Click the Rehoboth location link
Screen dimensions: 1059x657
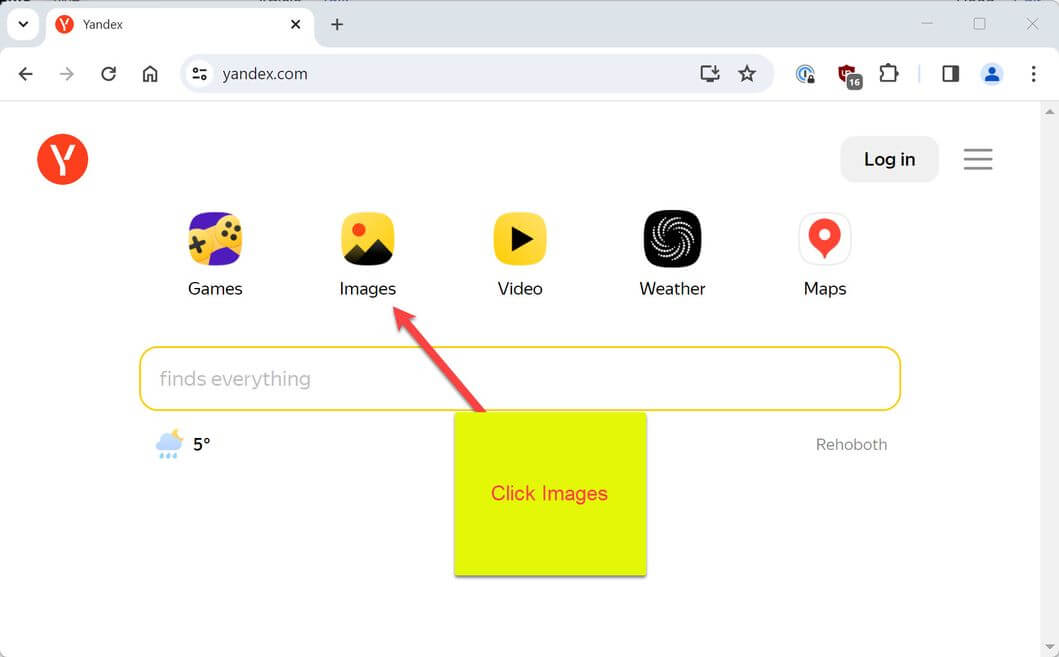tap(851, 444)
